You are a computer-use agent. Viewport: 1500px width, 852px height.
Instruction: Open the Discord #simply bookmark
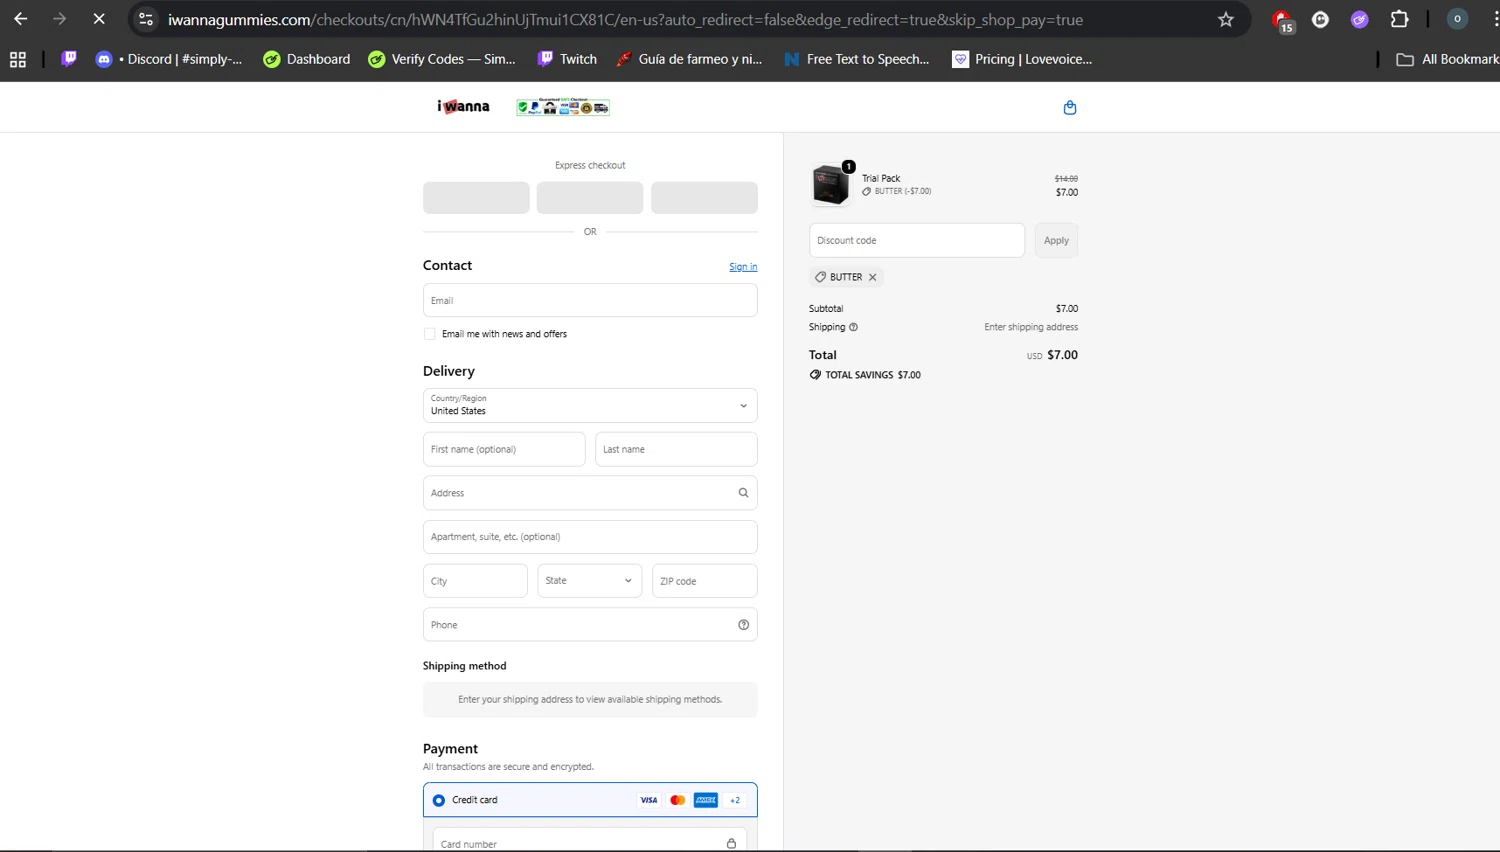click(x=169, y=59)
